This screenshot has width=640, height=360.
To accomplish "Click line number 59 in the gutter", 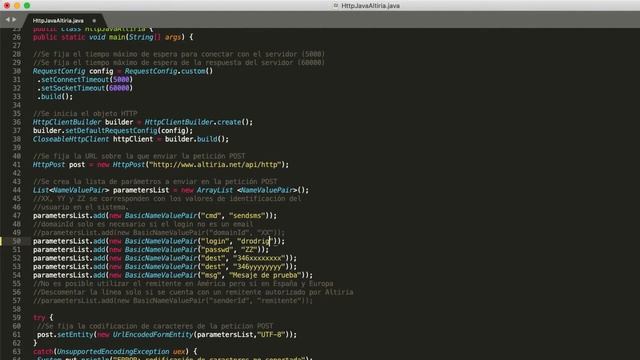I will click(x=16, y=318).
